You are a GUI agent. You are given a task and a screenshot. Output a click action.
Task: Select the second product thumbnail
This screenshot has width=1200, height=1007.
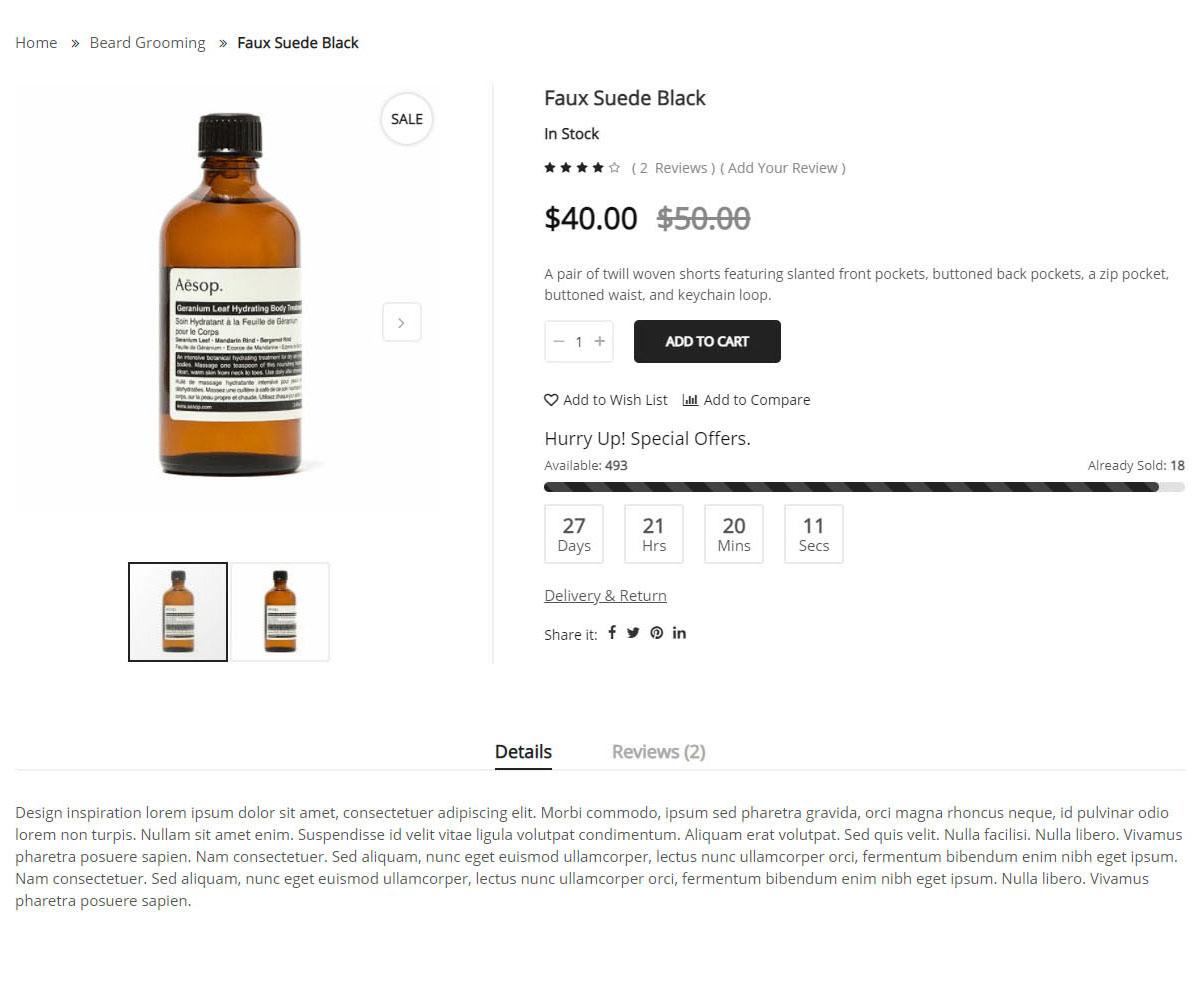coord(280,612)
